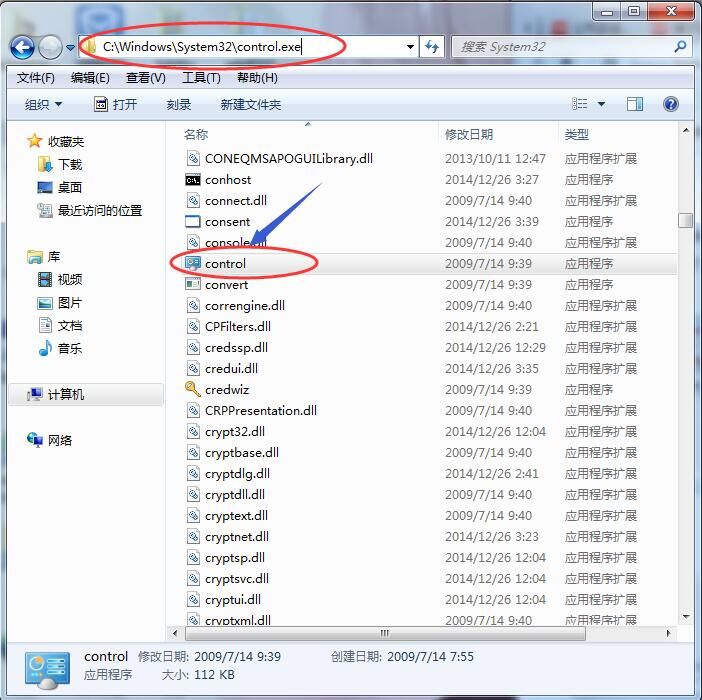Image resolution: width=702 pixels, height=700 pixels.
Task: Sort by the Date Modified (修改日期) column
Action: (469, 134)
